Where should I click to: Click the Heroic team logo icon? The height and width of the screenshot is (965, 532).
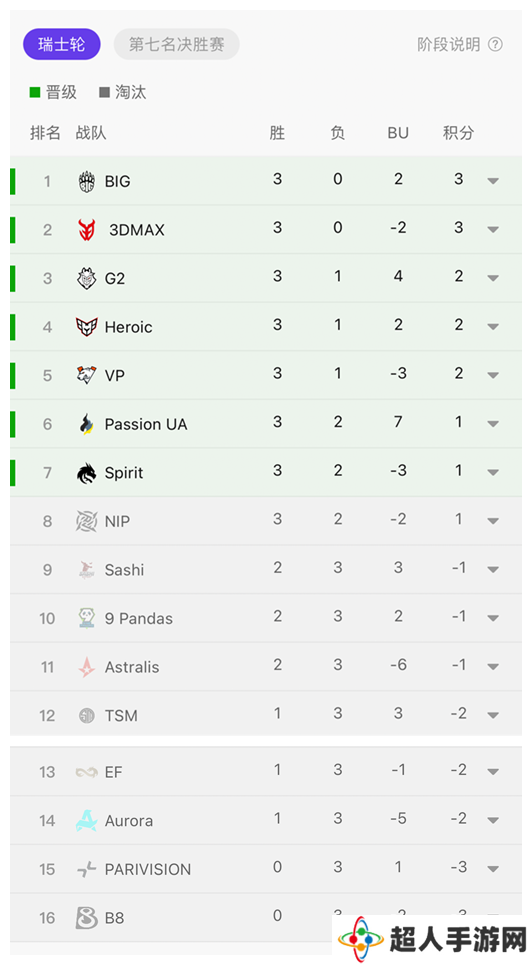point(87,327)
